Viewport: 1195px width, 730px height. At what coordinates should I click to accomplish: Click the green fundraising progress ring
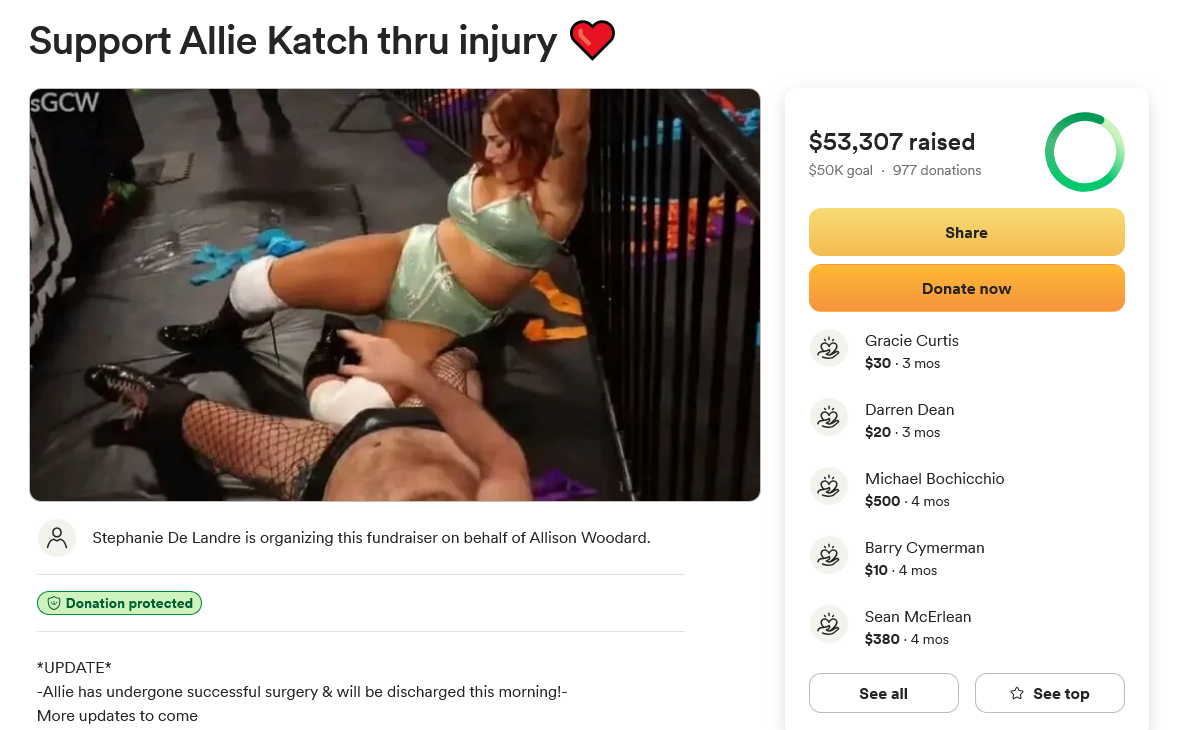(x=1084, y=152)
